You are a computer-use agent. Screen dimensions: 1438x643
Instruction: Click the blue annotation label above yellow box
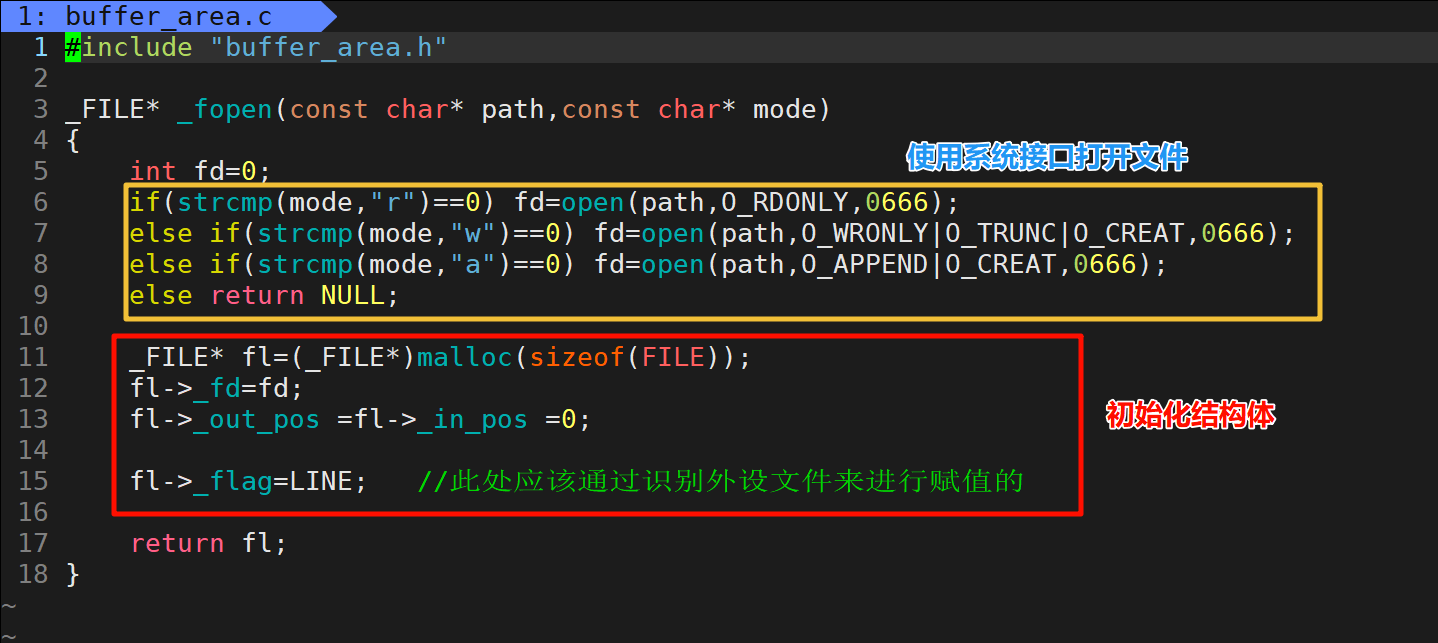coord(1046,157)
